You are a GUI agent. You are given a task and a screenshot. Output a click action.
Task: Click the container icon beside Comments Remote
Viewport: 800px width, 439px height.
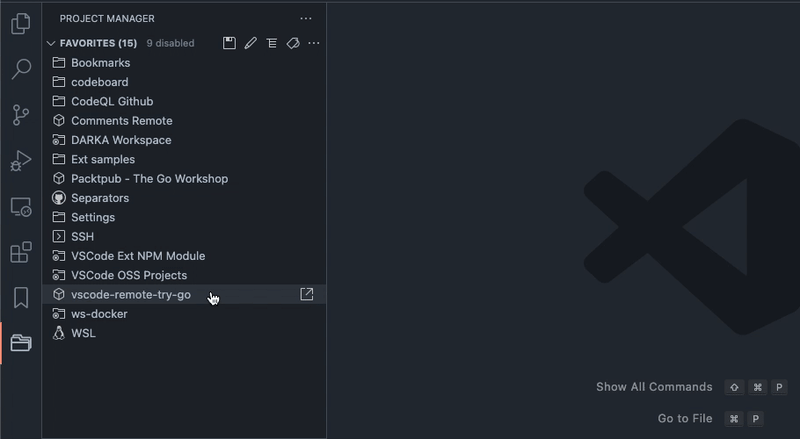59,120
